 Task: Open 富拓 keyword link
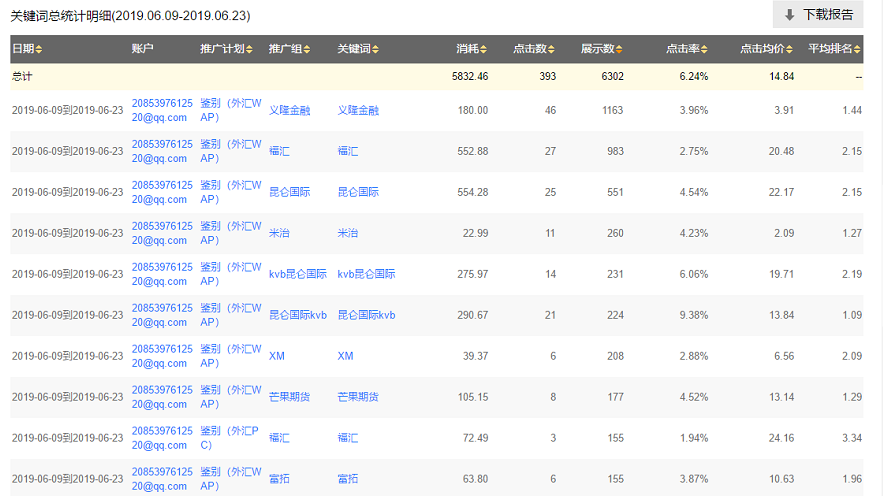click(347, 479)
